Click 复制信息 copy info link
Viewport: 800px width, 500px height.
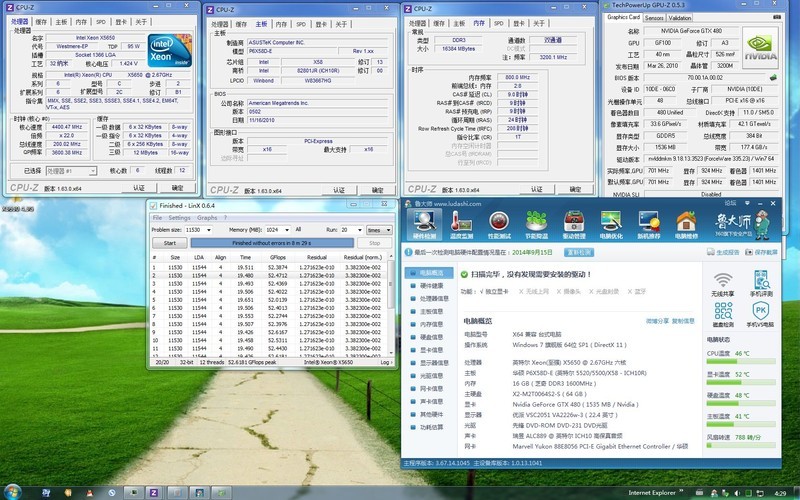click(x=683, y=321)
